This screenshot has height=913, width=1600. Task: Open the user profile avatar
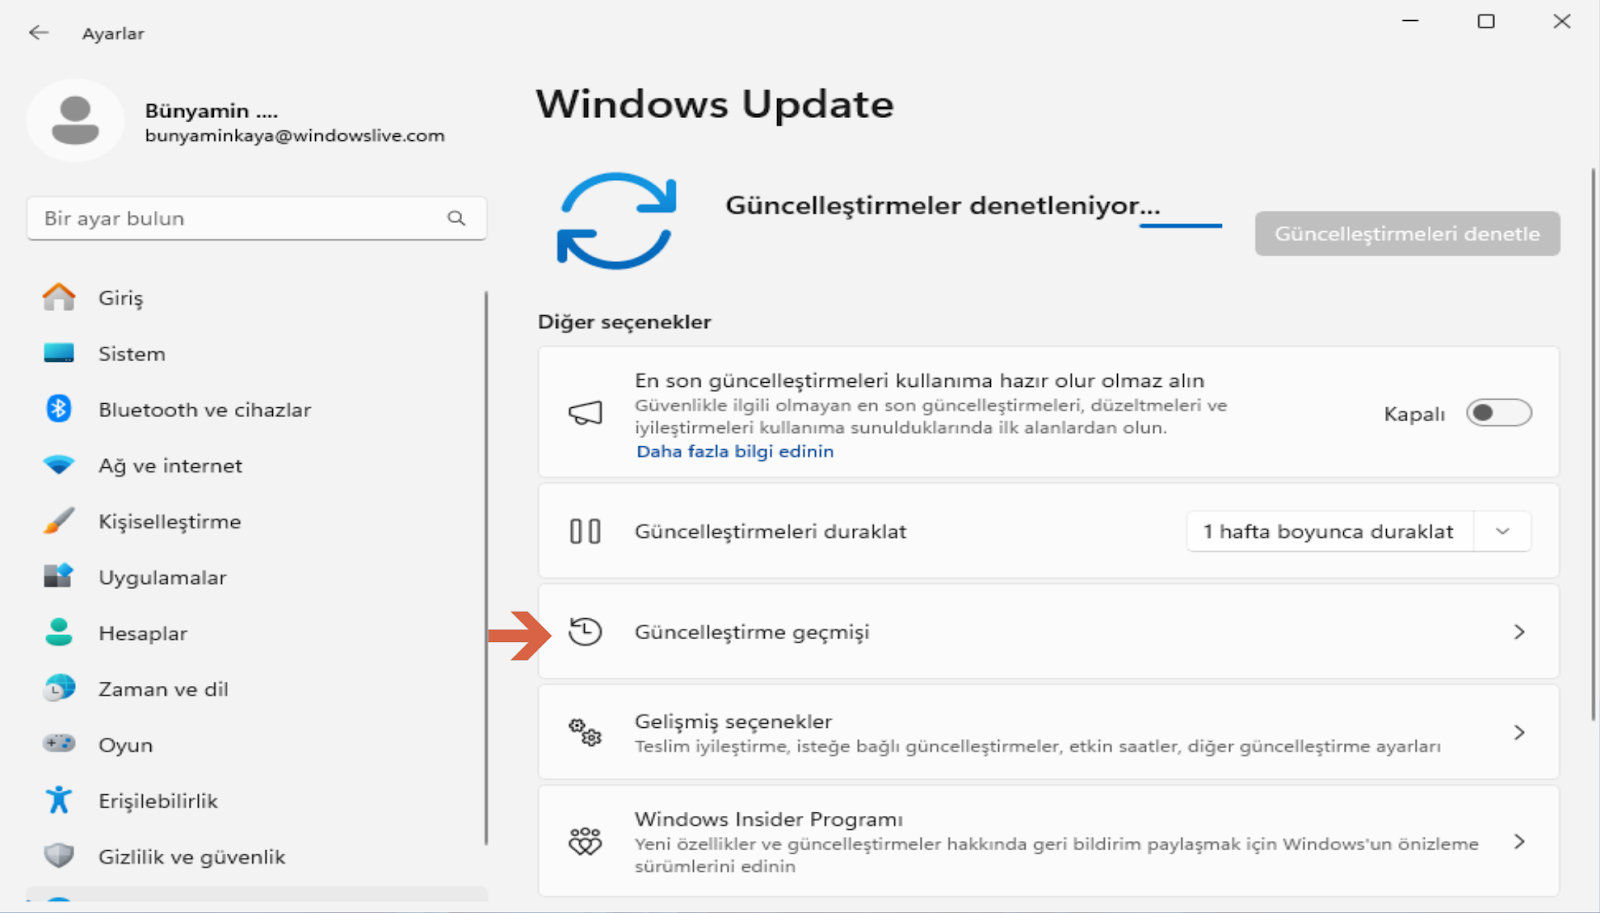click(75, 120)
